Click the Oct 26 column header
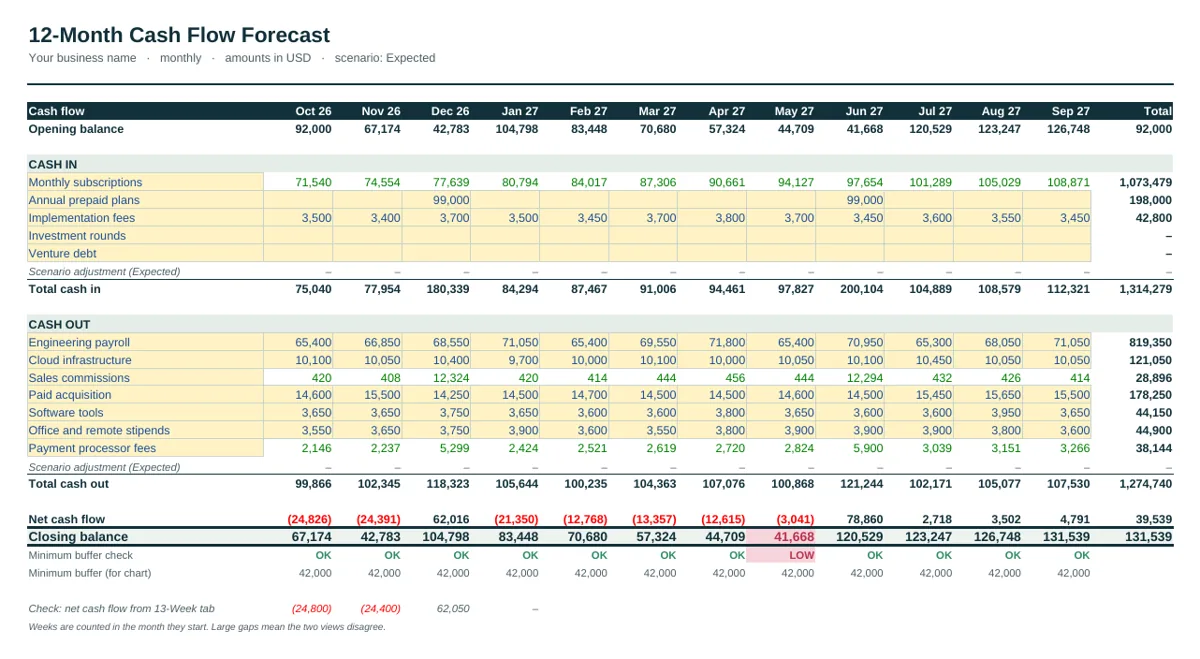Image resolution: width=1200 pixels, height=659 pixels. coord(313,111)
